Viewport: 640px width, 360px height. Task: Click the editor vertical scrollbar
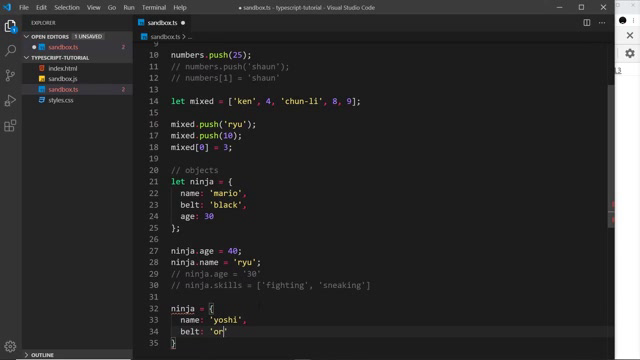pyautogui.click(x=611, y=155)
